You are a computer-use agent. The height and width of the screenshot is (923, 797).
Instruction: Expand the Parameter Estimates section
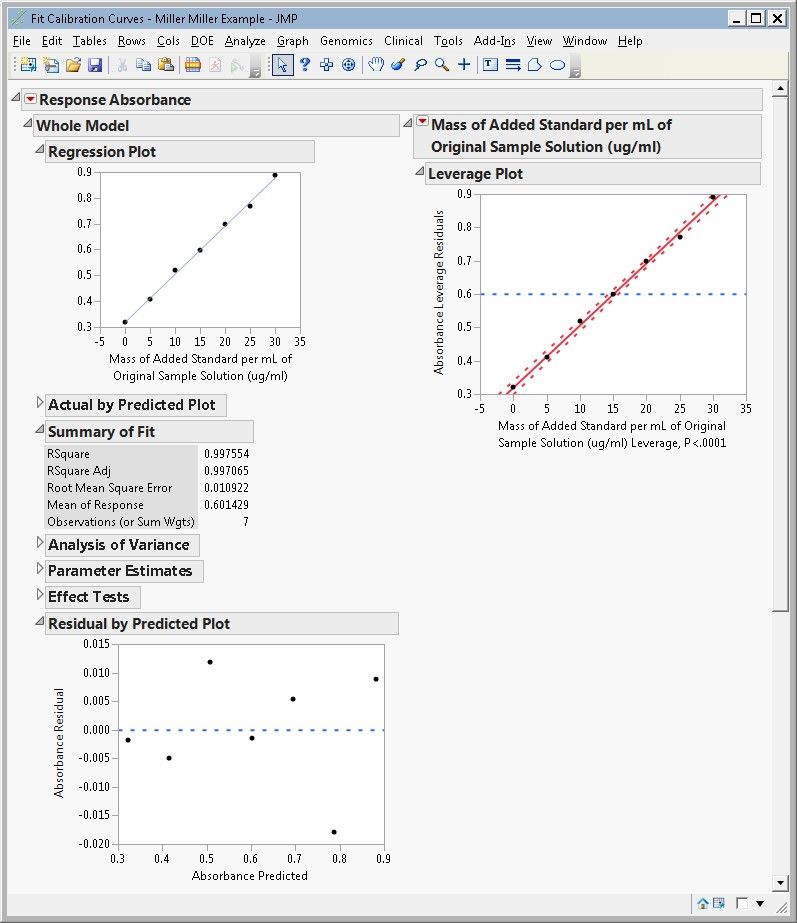(x=39, y=568)
